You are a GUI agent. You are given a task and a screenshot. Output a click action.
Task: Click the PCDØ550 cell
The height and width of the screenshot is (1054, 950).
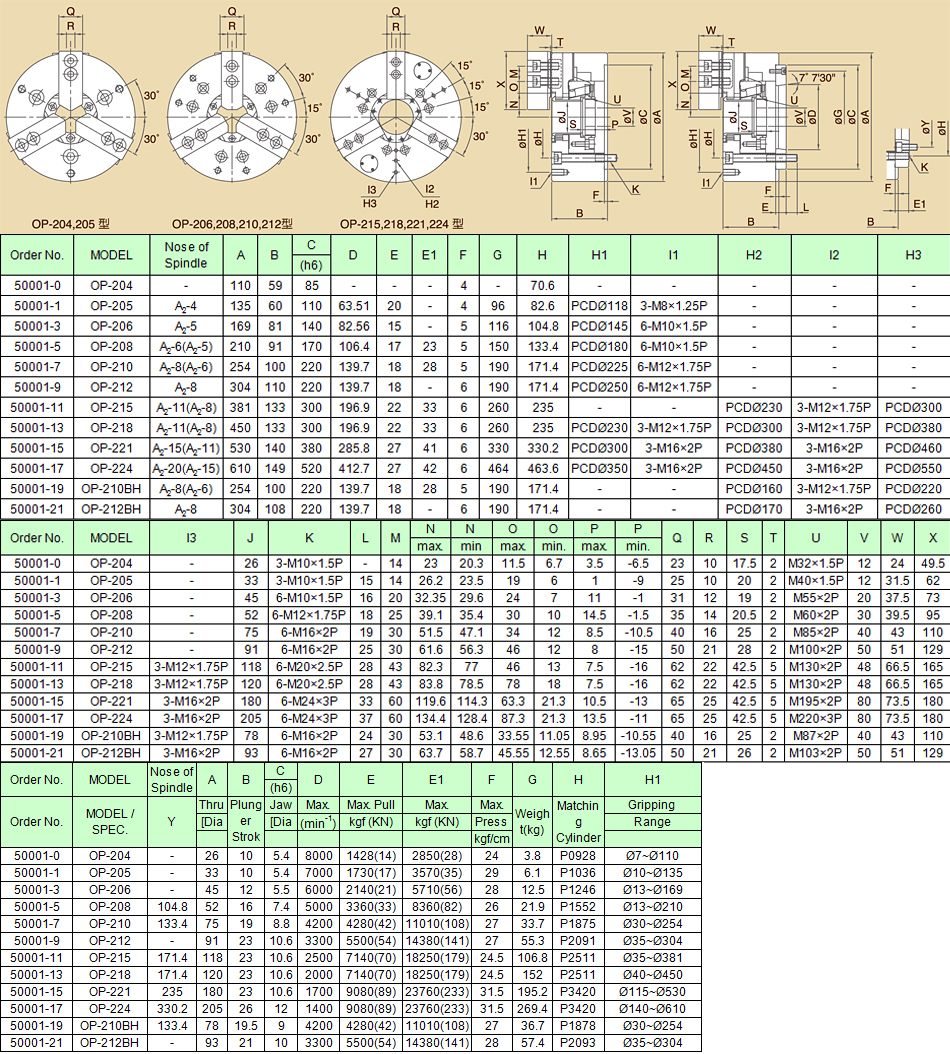tap(913, 469)
